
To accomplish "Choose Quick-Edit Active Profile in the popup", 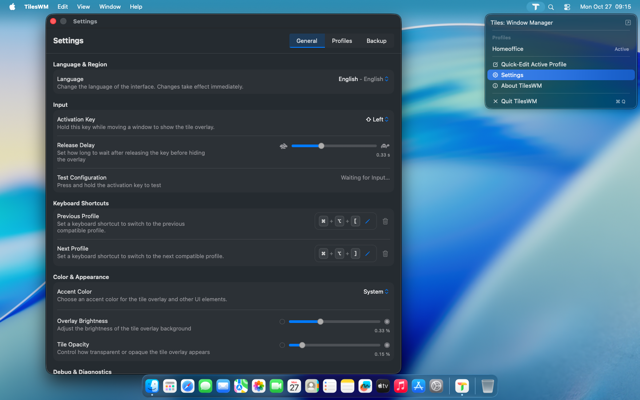I will (561, 64).
